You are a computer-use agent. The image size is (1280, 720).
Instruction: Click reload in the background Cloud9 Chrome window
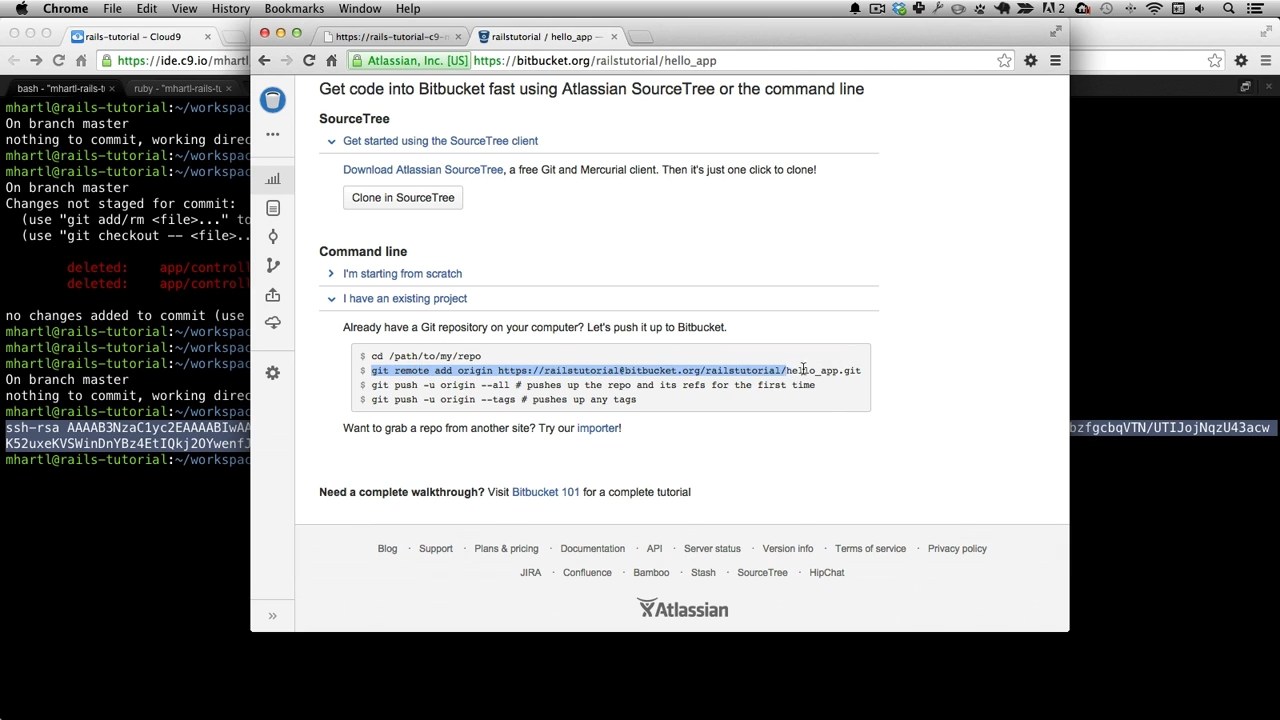click(58, 61)
